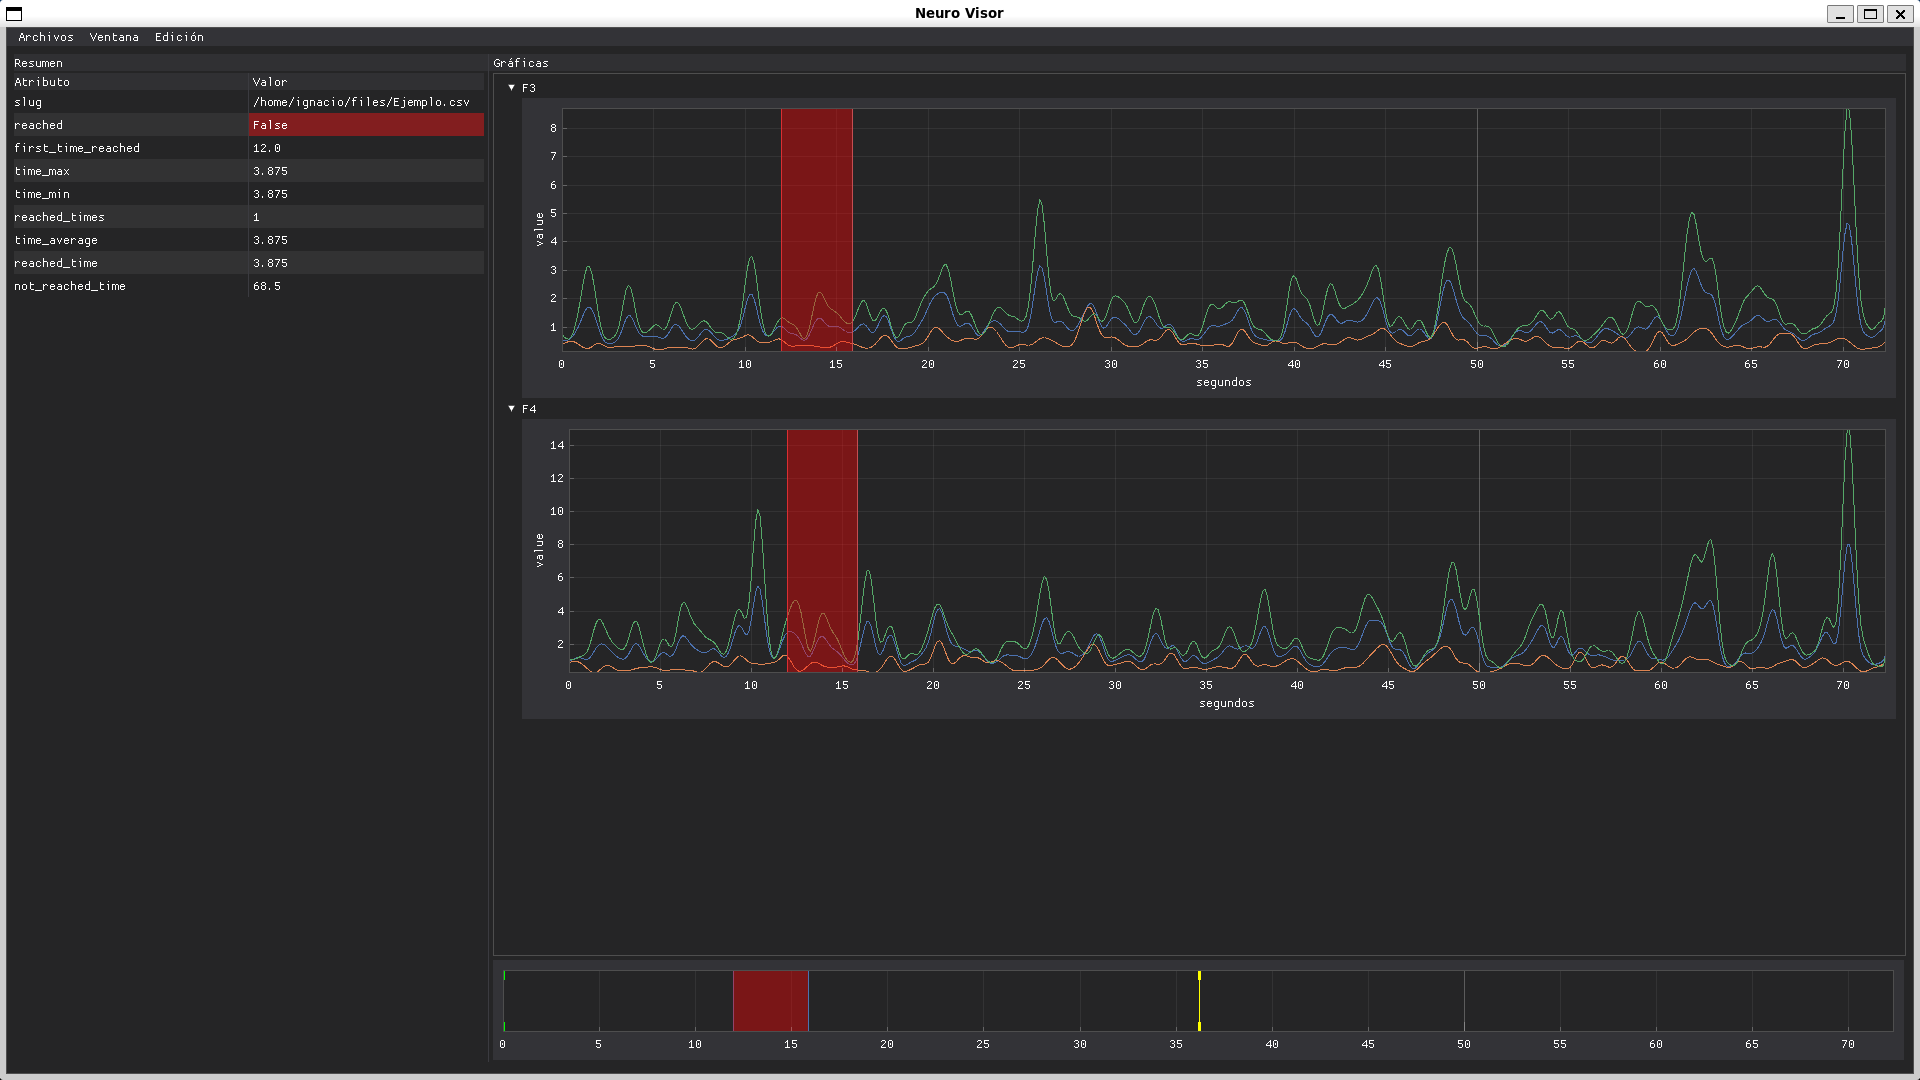Collapse the F4 graph section
Image resolution: width=1920 pixels, height=1080 pixels.
pyautogui.click(x=512, y=409)
